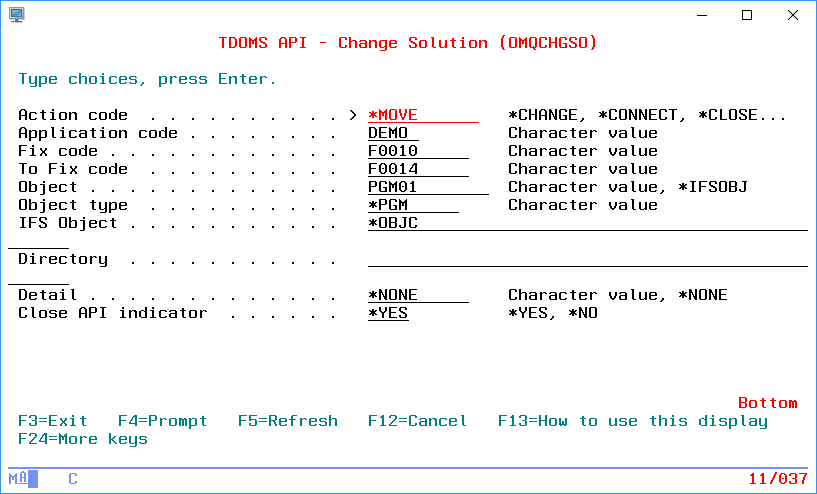
Task: Click the 11/037 cursor position indicator
Action: point(777,479)
